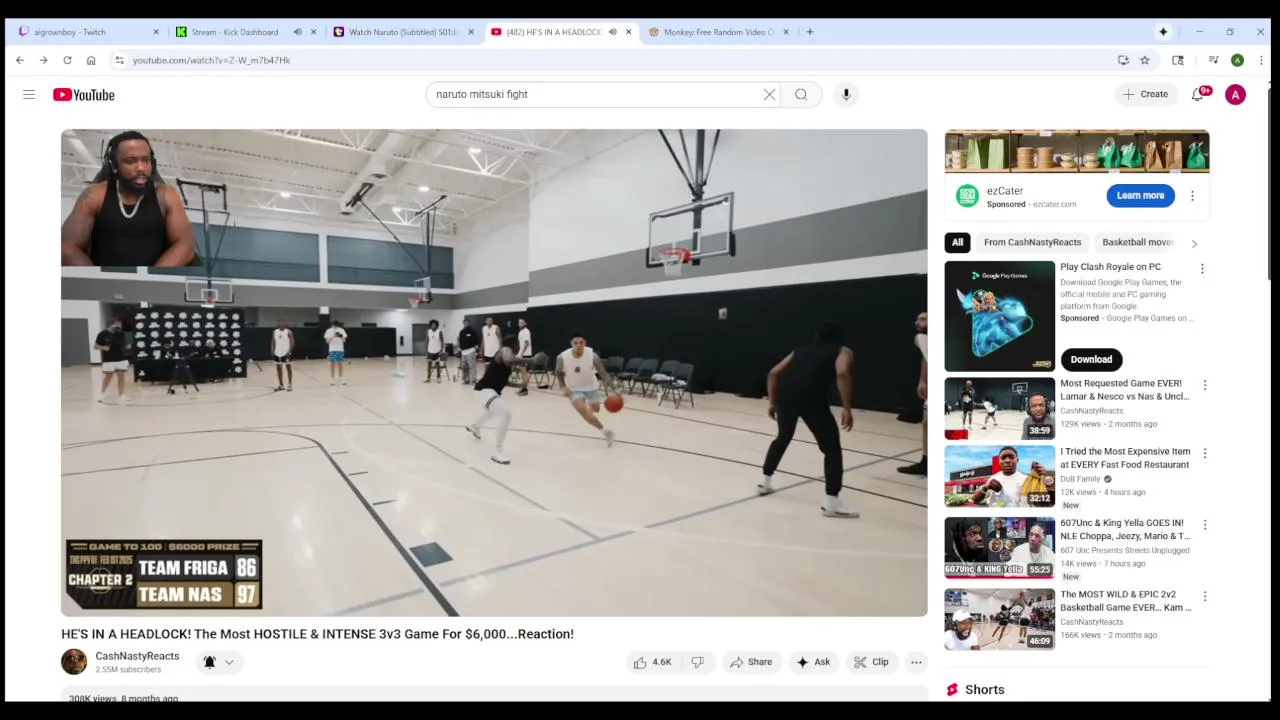Open options for 607Unc & King Yella video
Screen dimensions: 1280x720
[x=1204, y=525]
